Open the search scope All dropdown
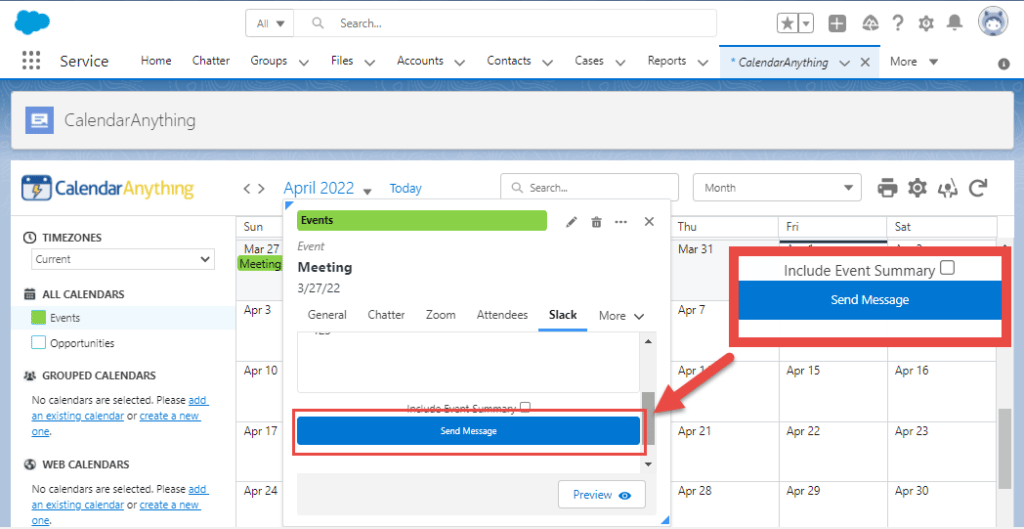 tap(270, 24)
